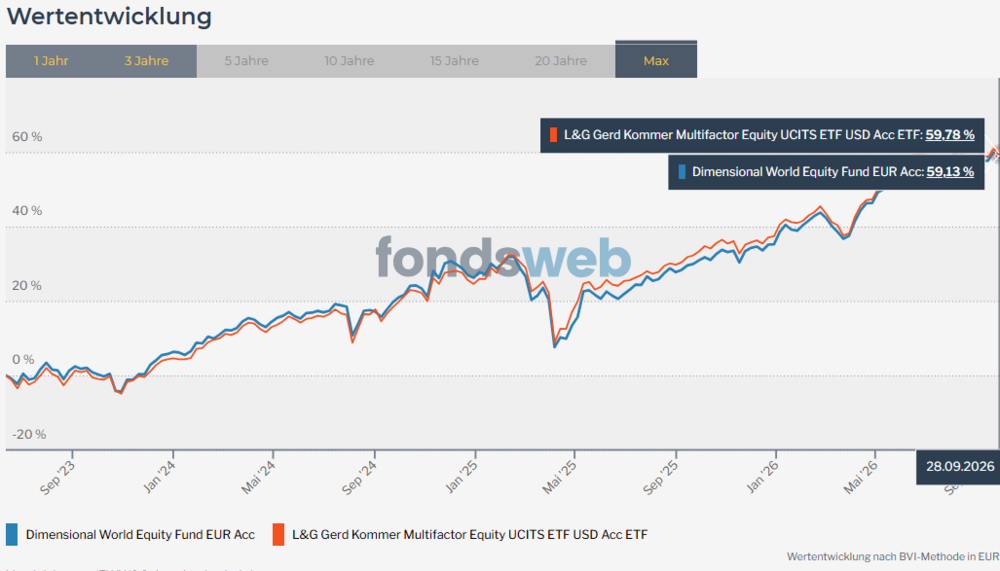
Task: Switch to the 3 Jahre tab
Action: (x=147, y=61)
